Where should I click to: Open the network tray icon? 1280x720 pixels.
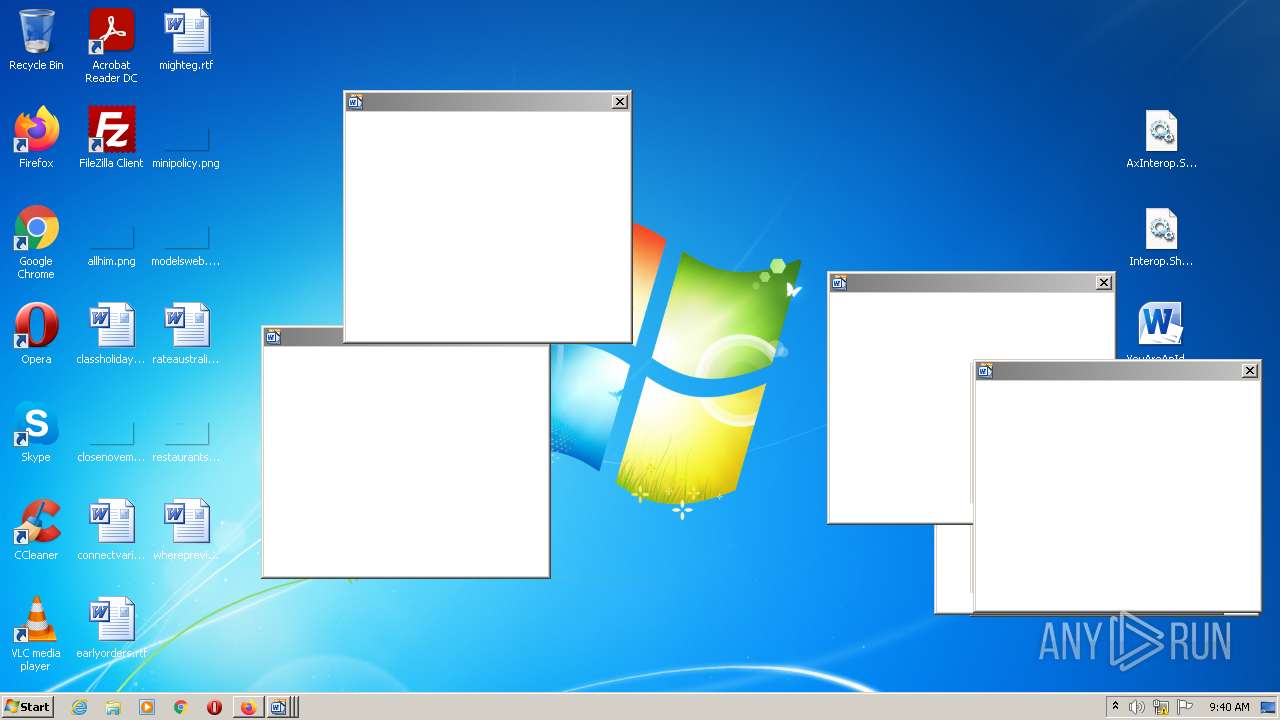pyautogui.click(x=1161, y=707)
